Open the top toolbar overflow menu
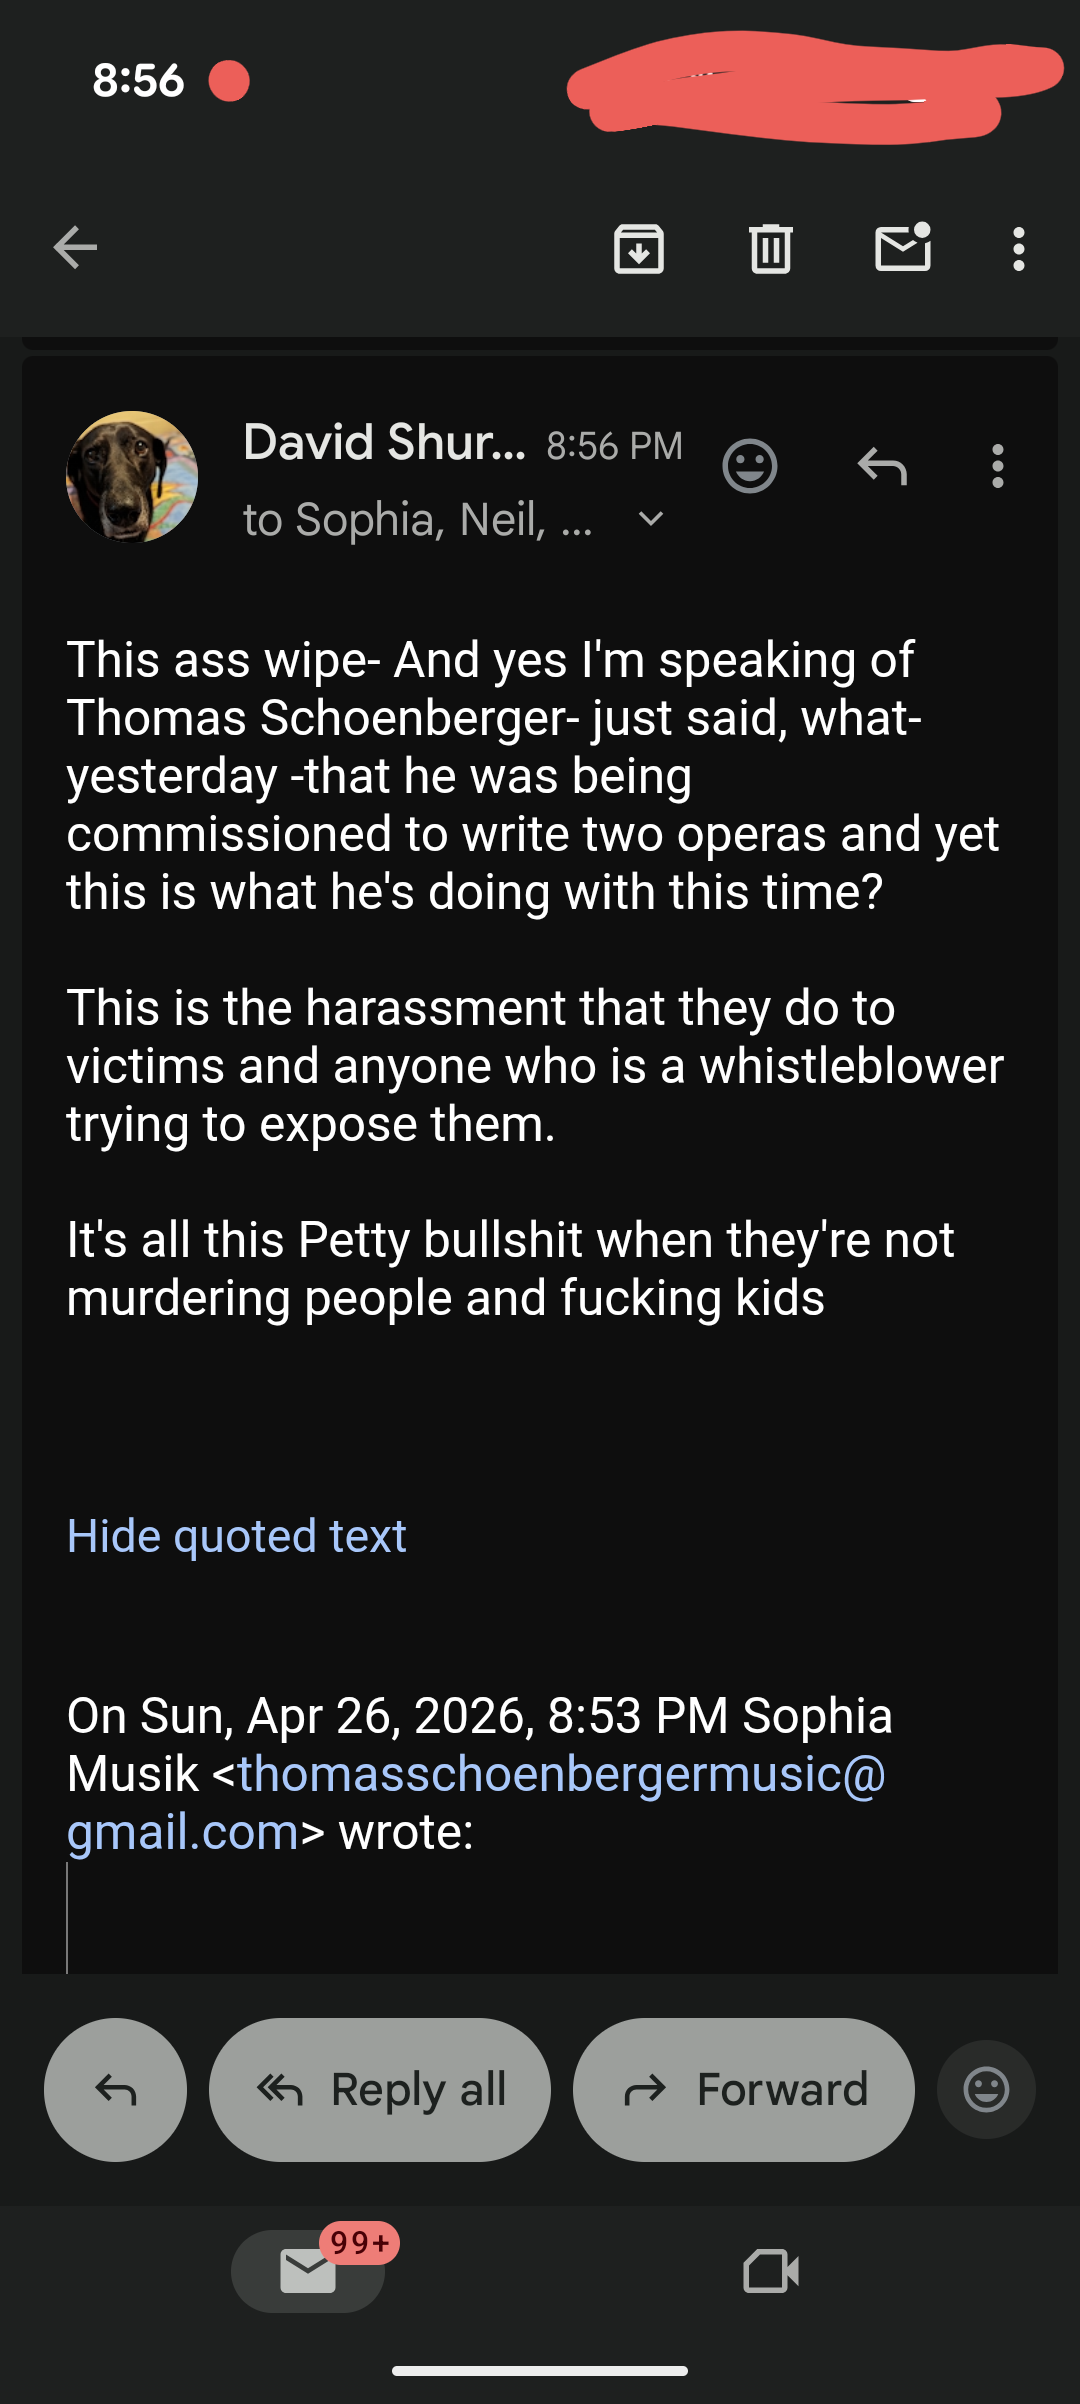Screen dimensions: 1080x2404 pyautogui.click(x=1018, y=249)
